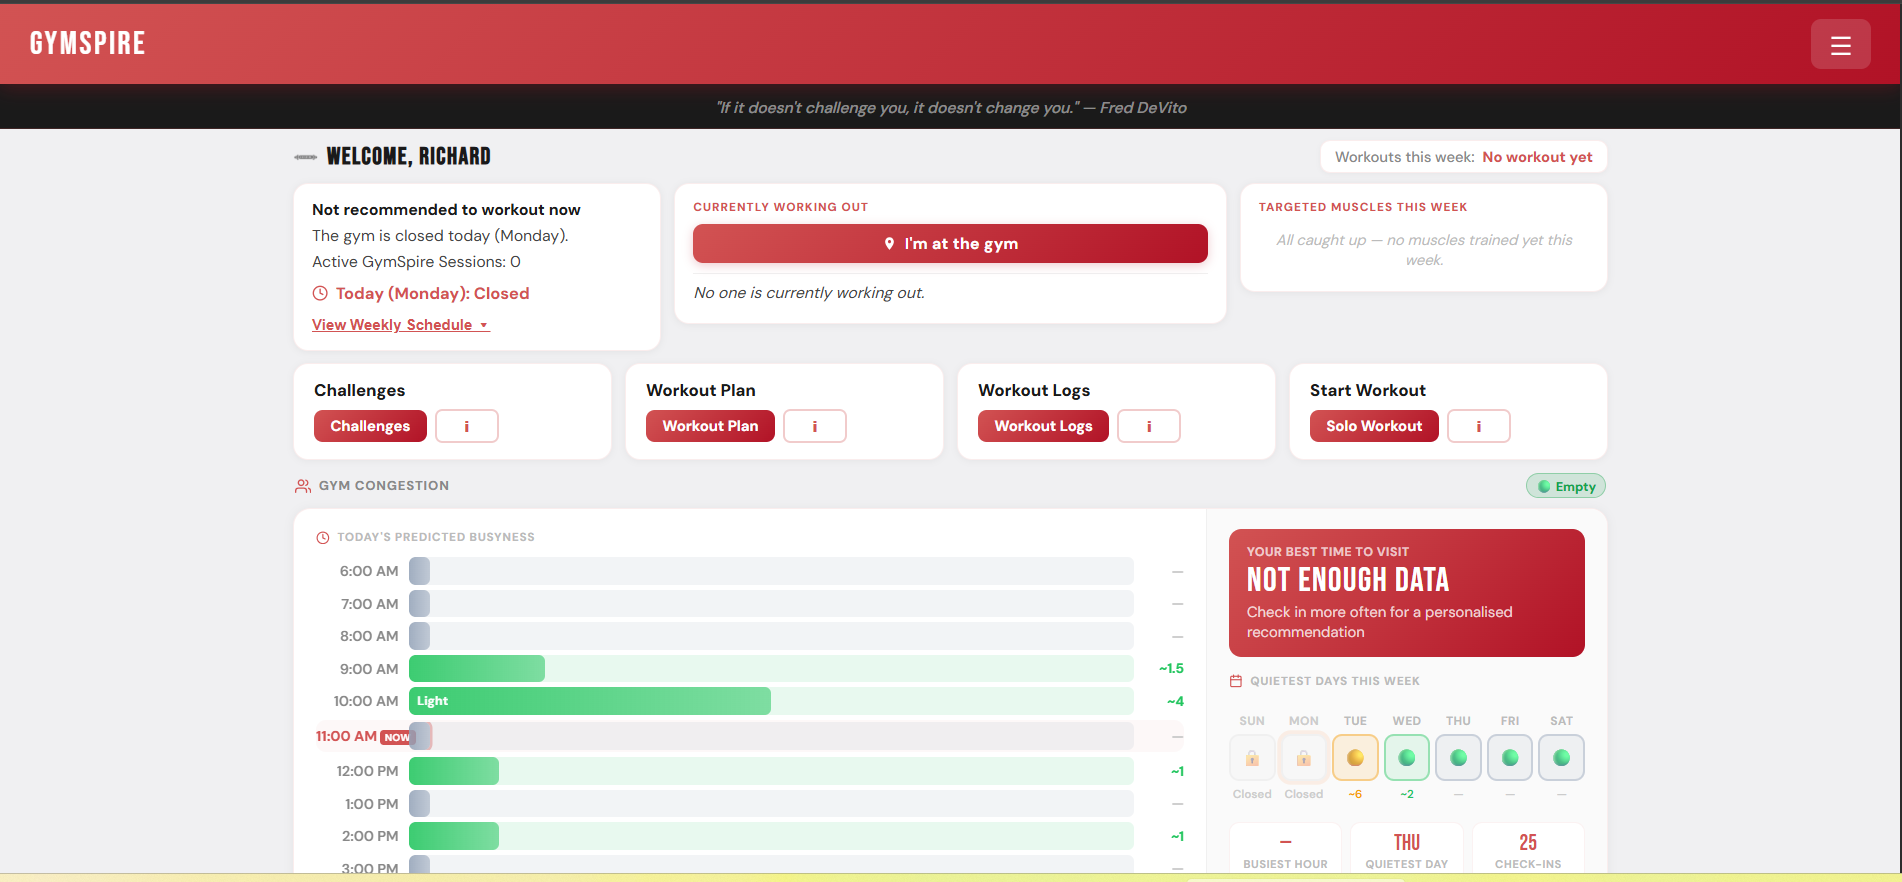This screenshot has height=882, width=1902.
Task: Click the THU Quietest Day stat card
Action: coord(1407,850)
